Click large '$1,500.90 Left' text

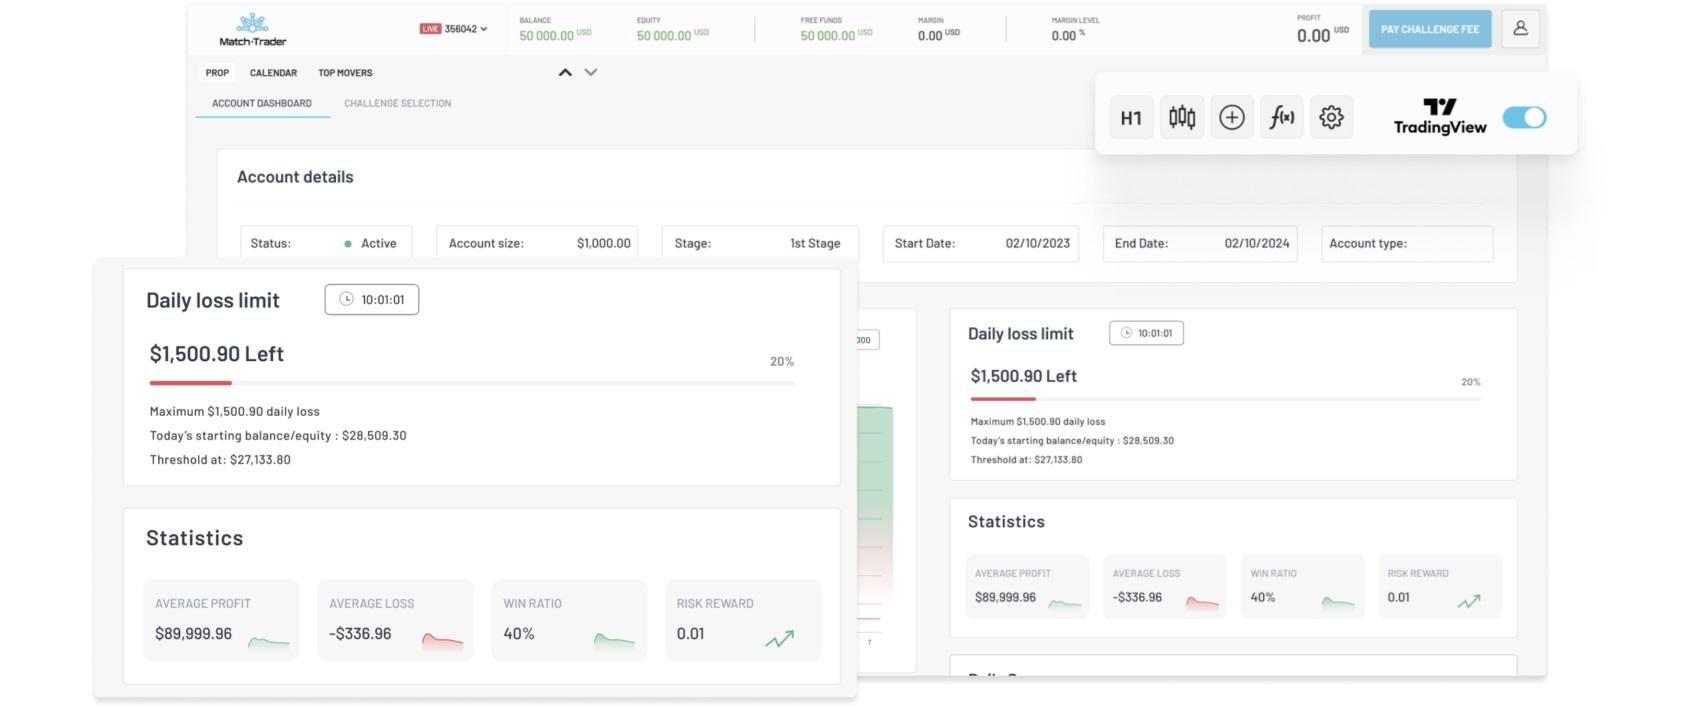click(217, 354)
